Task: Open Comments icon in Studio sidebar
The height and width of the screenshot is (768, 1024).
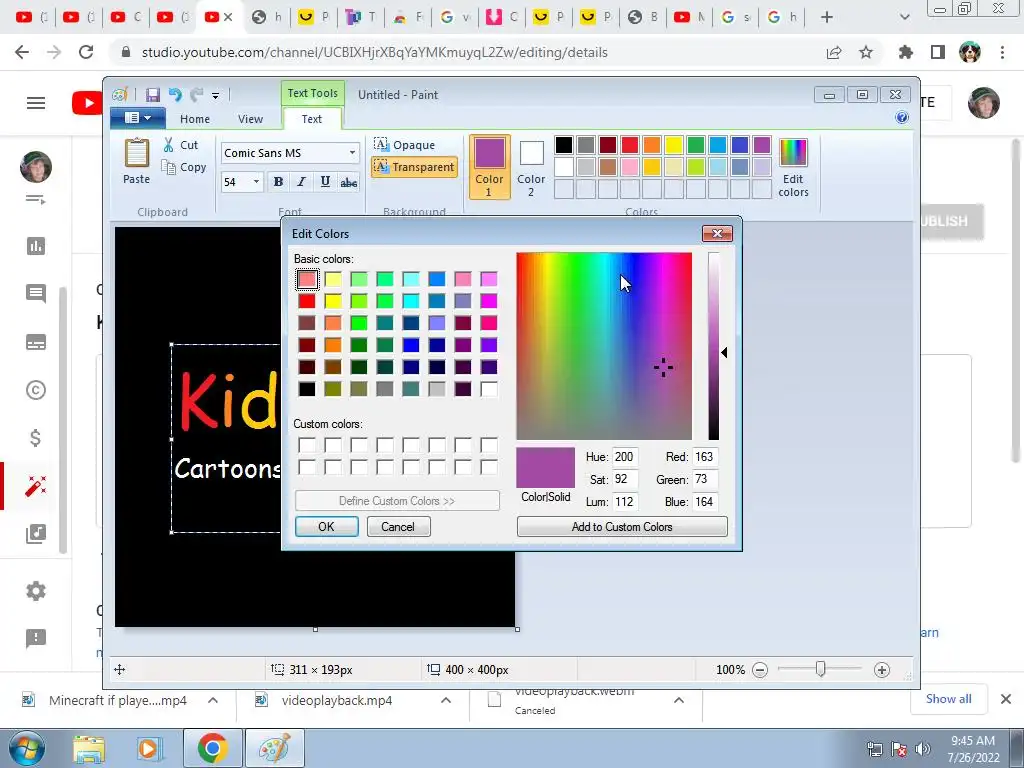Action: [x=36, y=294]
